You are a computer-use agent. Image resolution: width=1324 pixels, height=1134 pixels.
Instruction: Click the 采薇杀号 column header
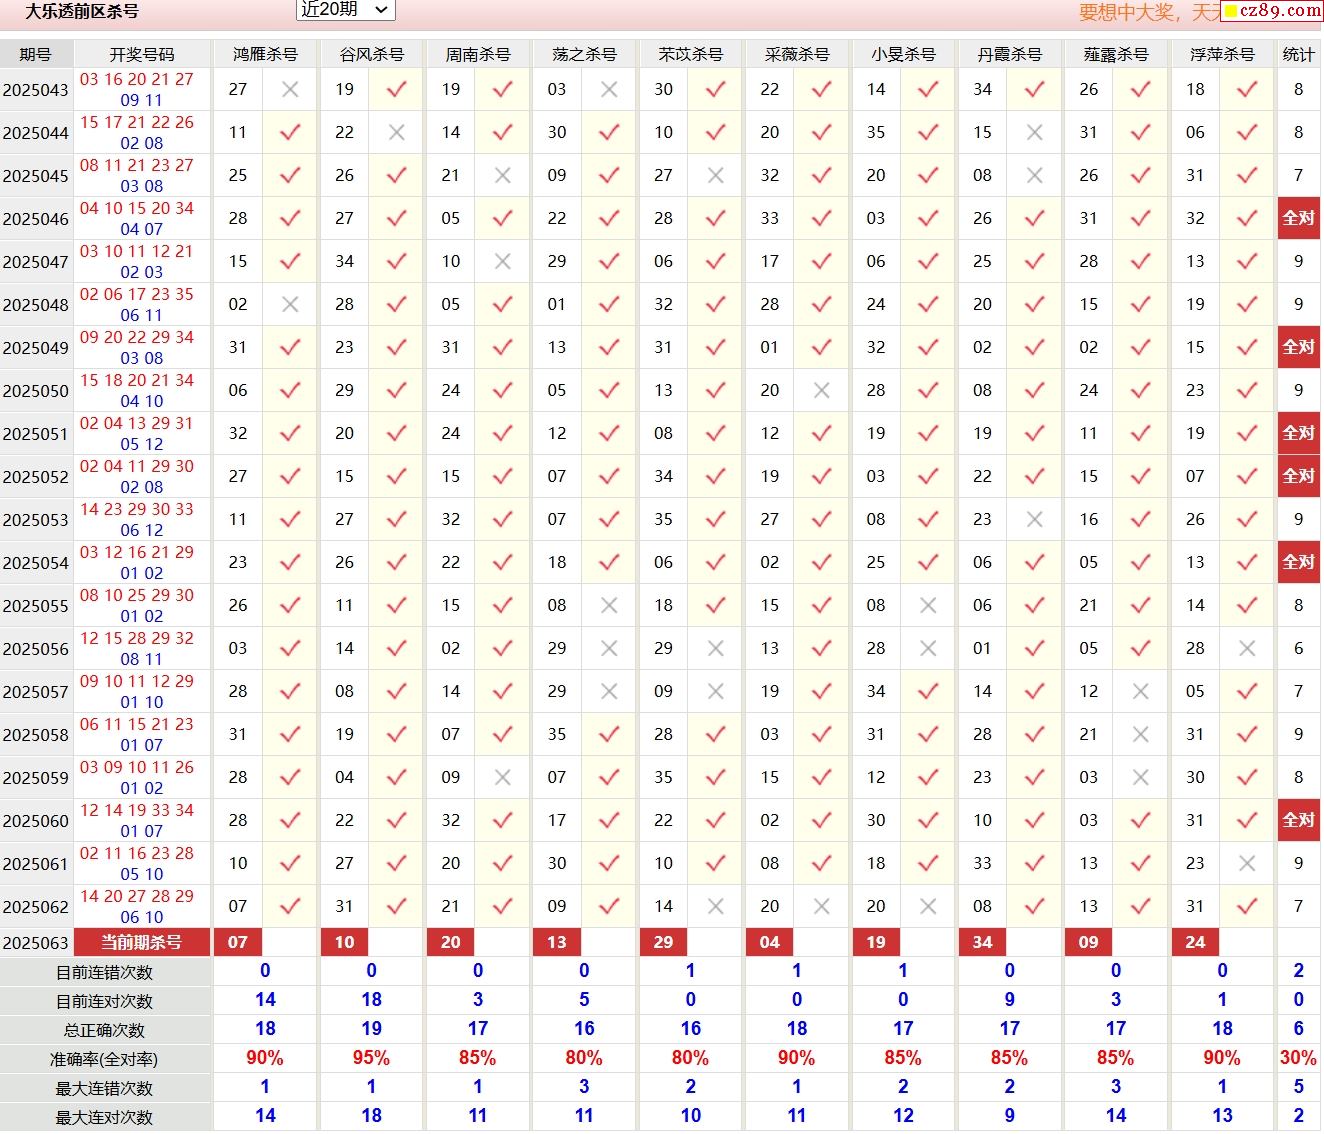point(797,54)
